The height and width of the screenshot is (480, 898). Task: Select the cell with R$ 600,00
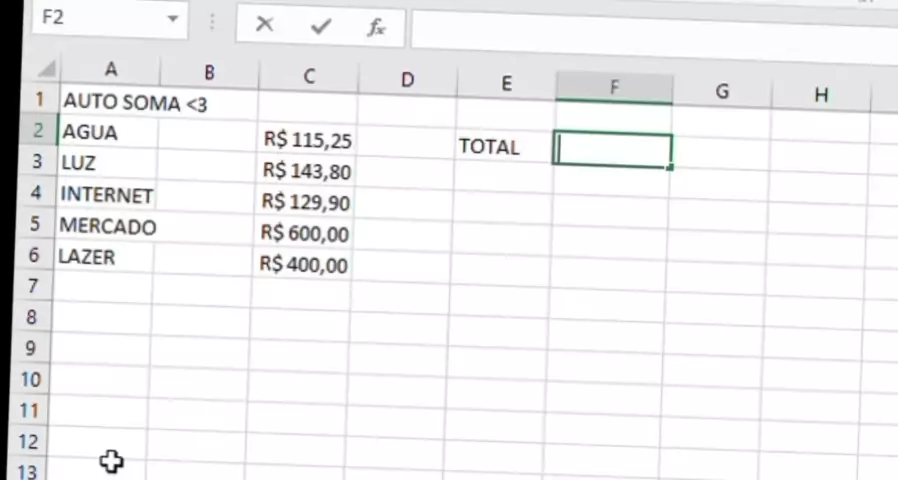click(304, 233)
